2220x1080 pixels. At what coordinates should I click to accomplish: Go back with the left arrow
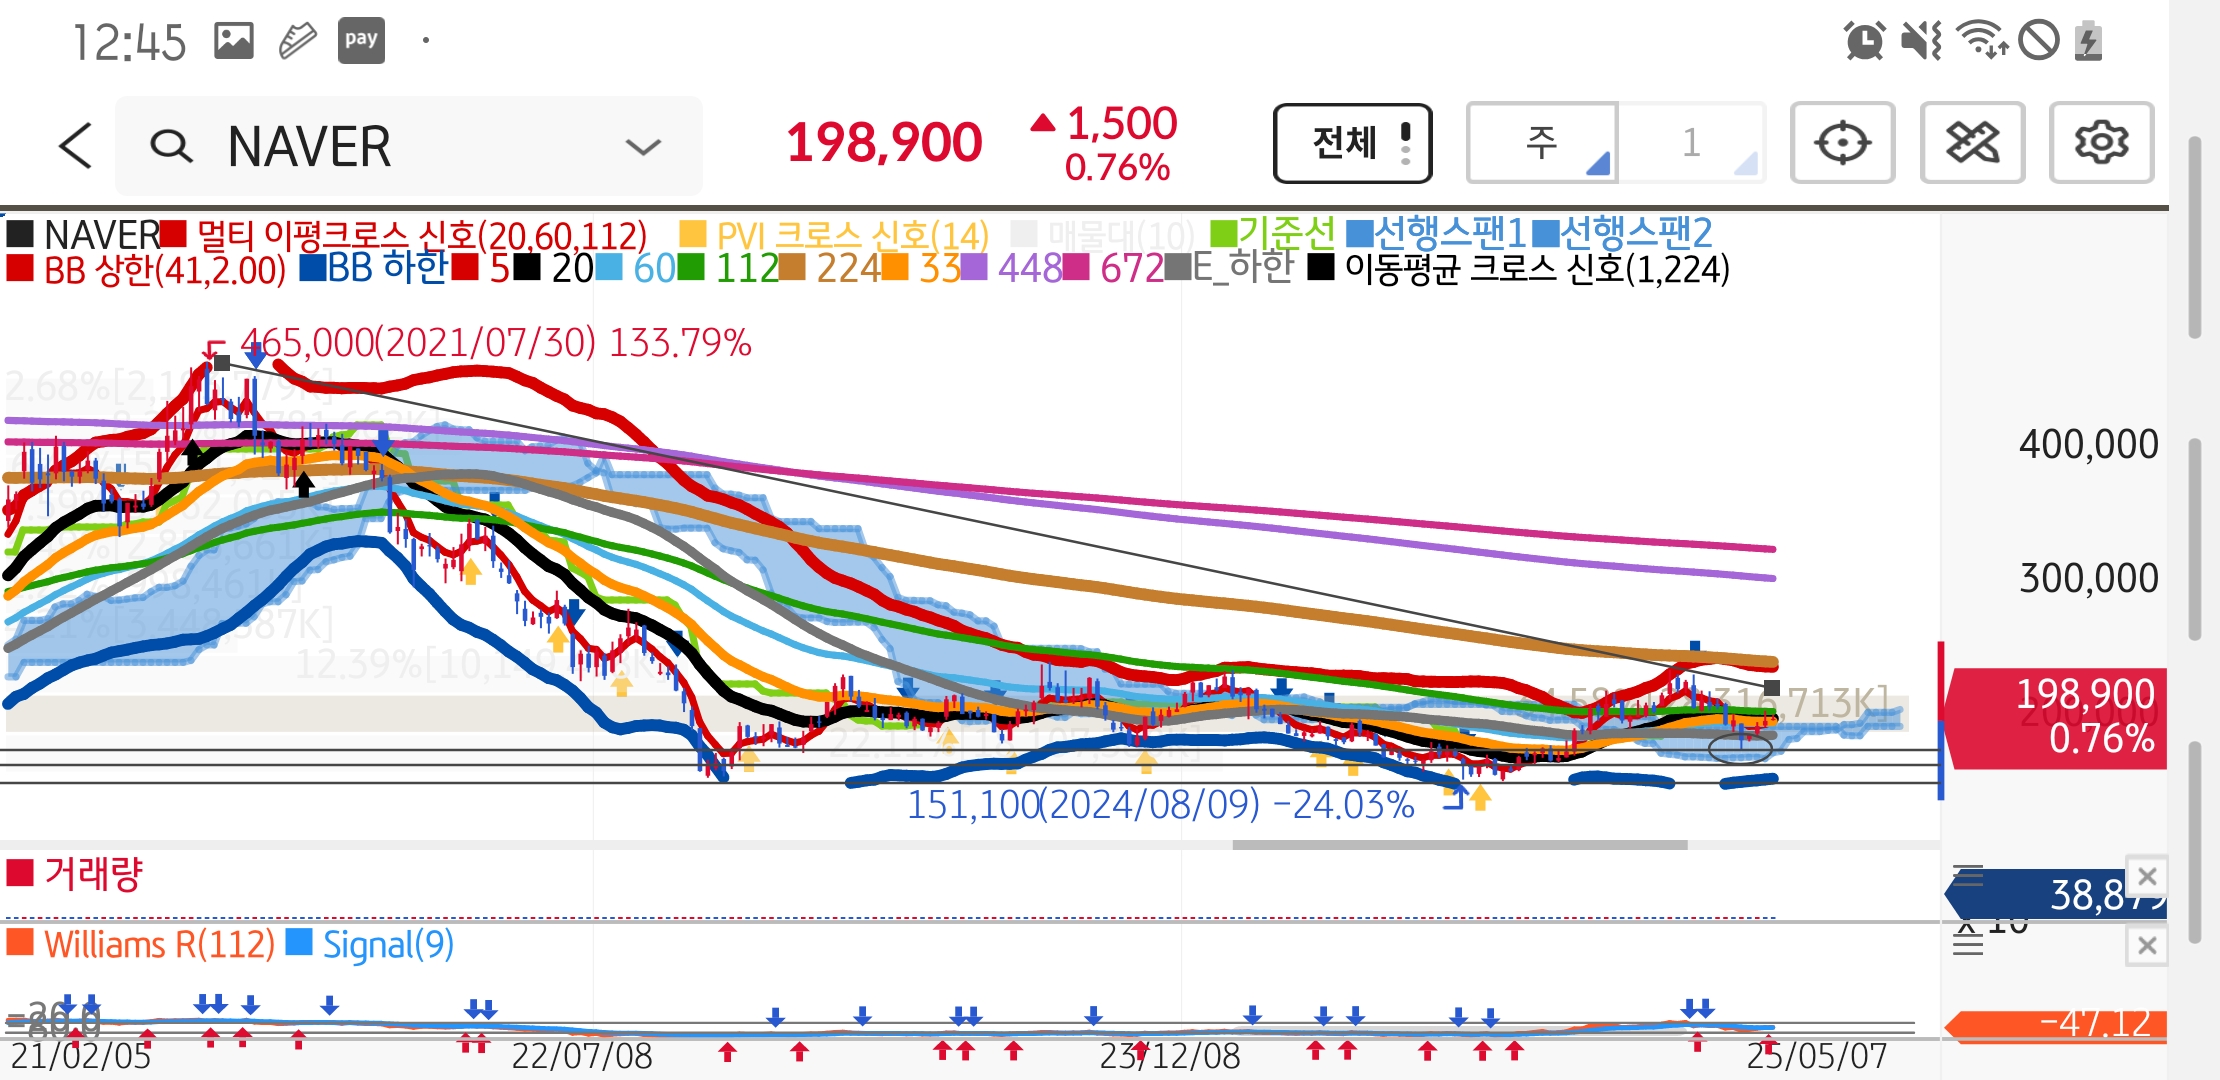click(76, 146)
